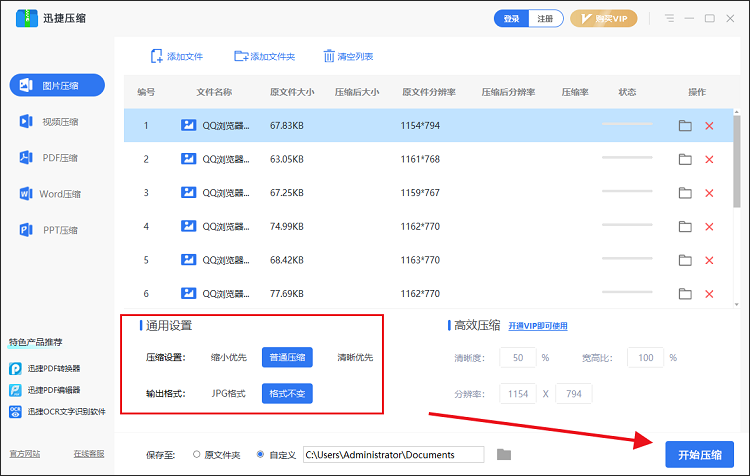Remove row 5 with red X

coord(709,260)
